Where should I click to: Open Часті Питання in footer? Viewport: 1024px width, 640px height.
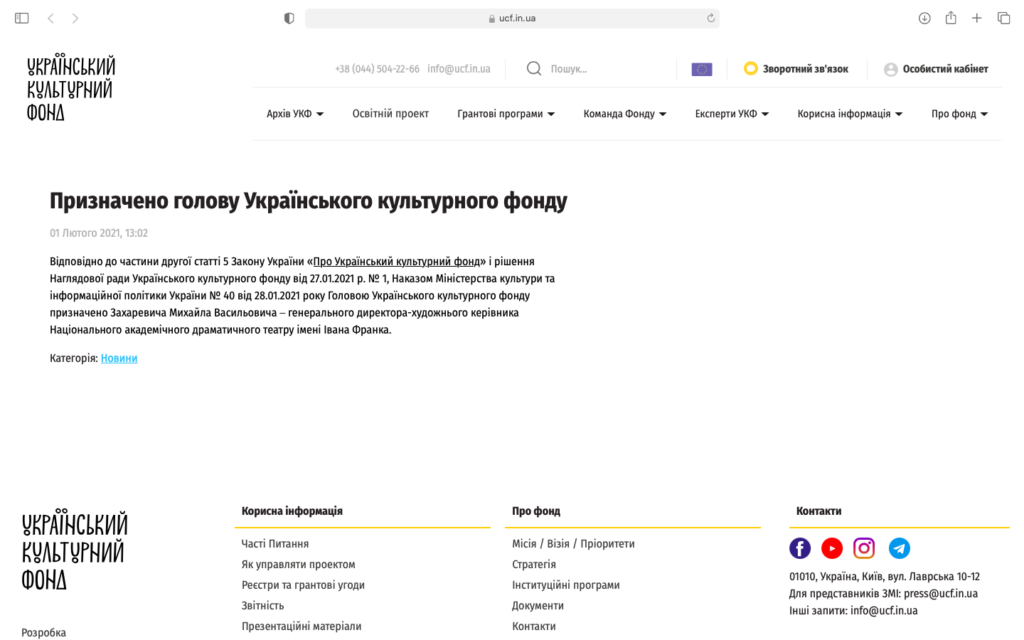click(x=275, y=543)
